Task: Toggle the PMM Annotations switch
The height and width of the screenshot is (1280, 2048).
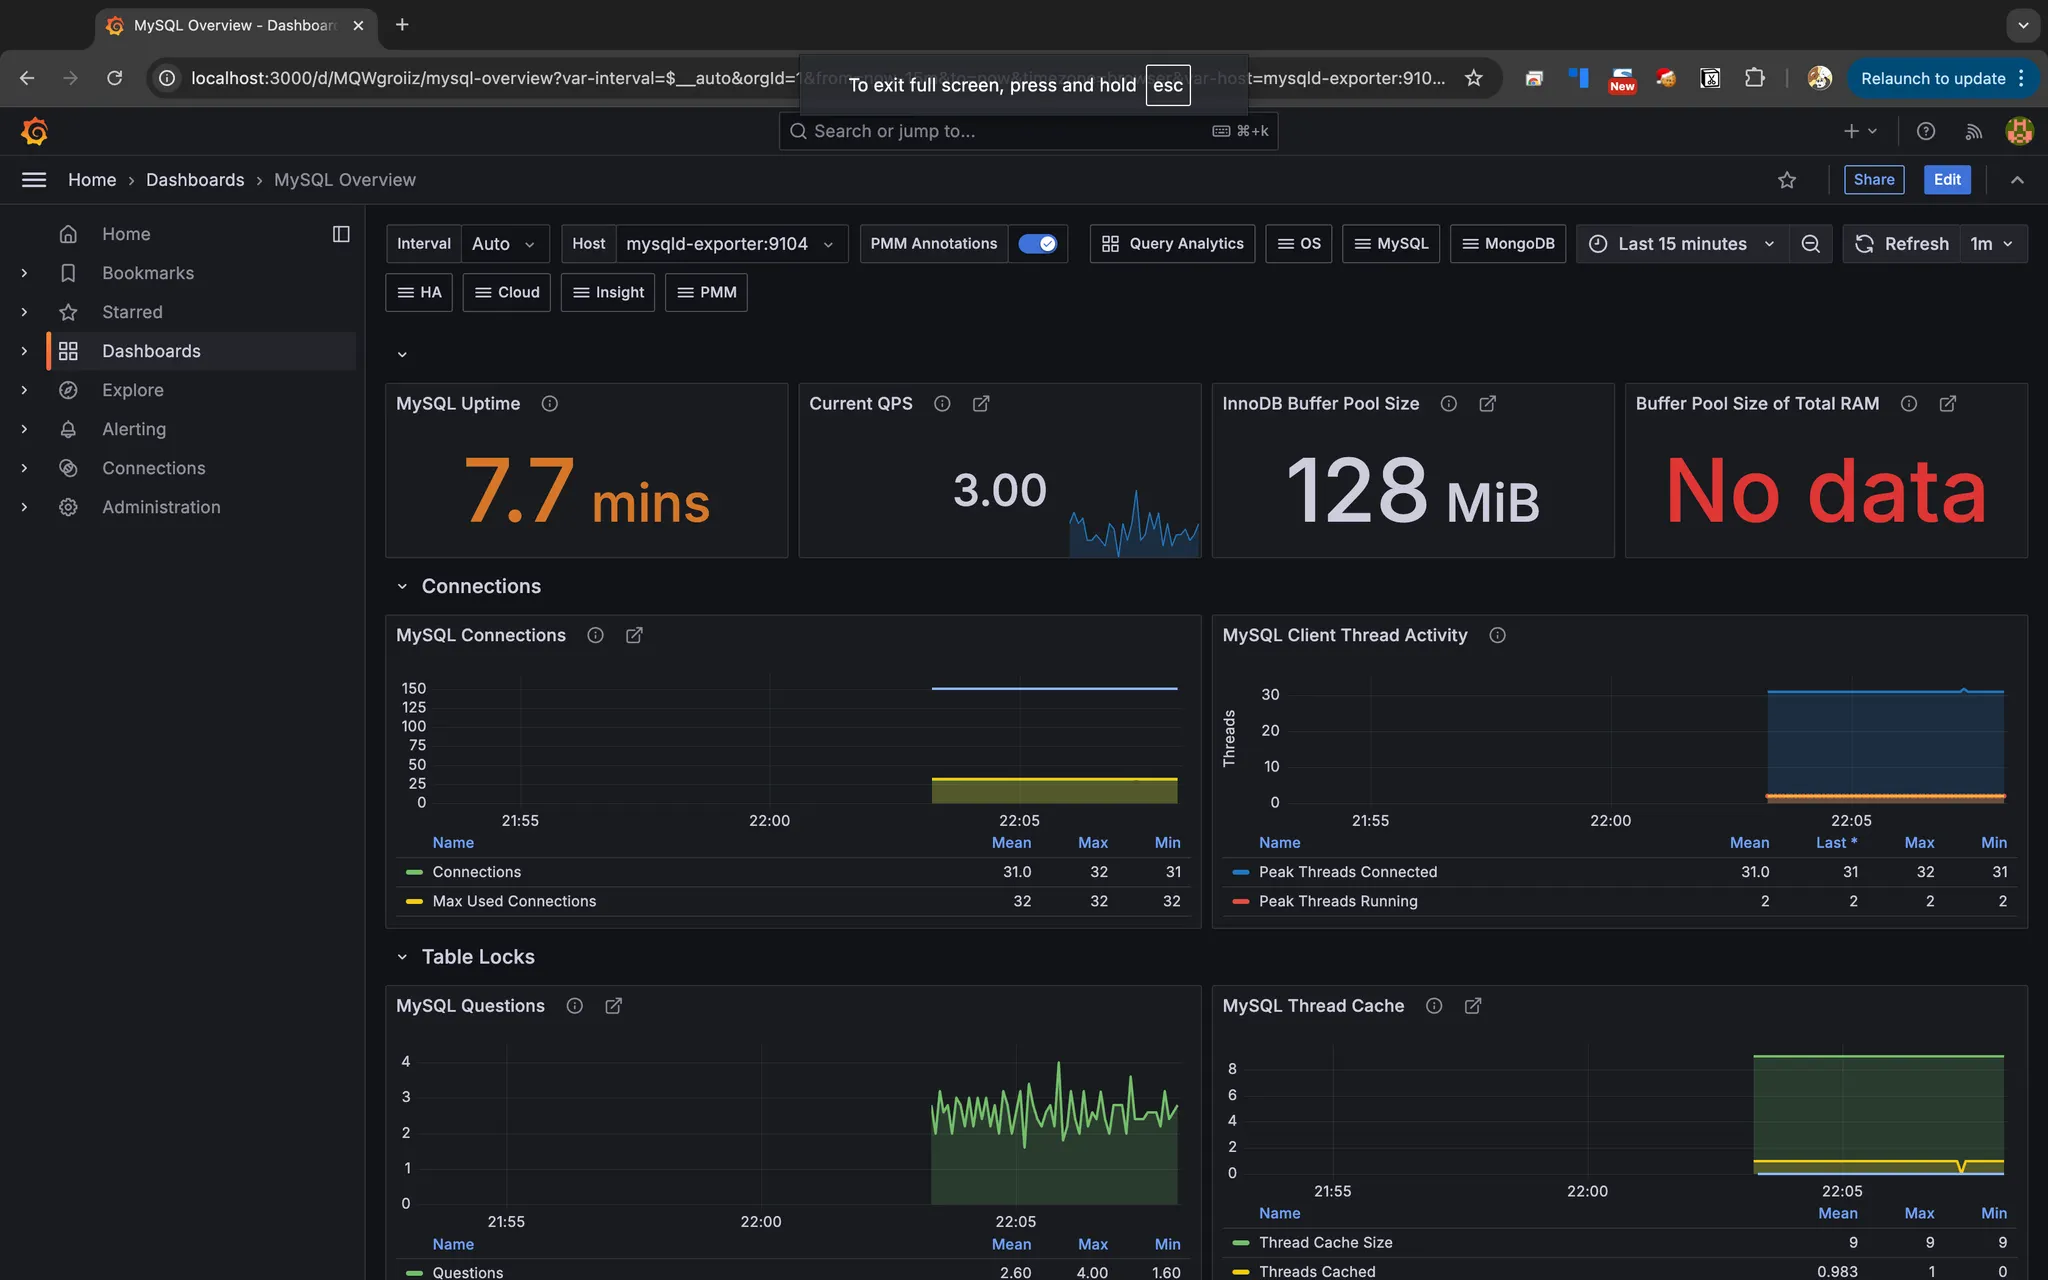Action: [1037, 244]
